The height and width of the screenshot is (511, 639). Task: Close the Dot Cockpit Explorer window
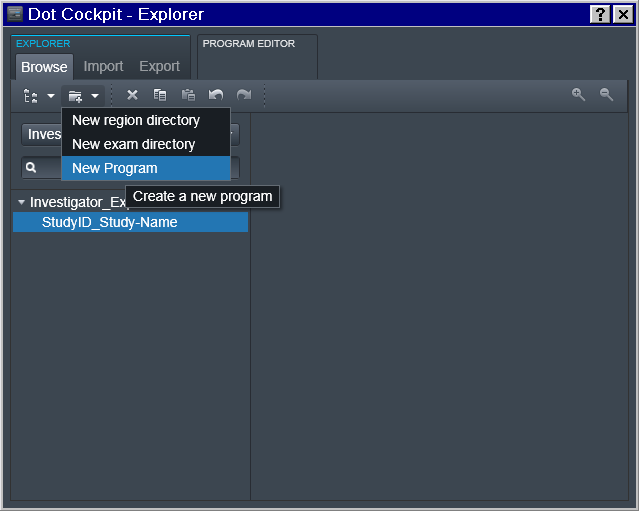pos(624,15)
